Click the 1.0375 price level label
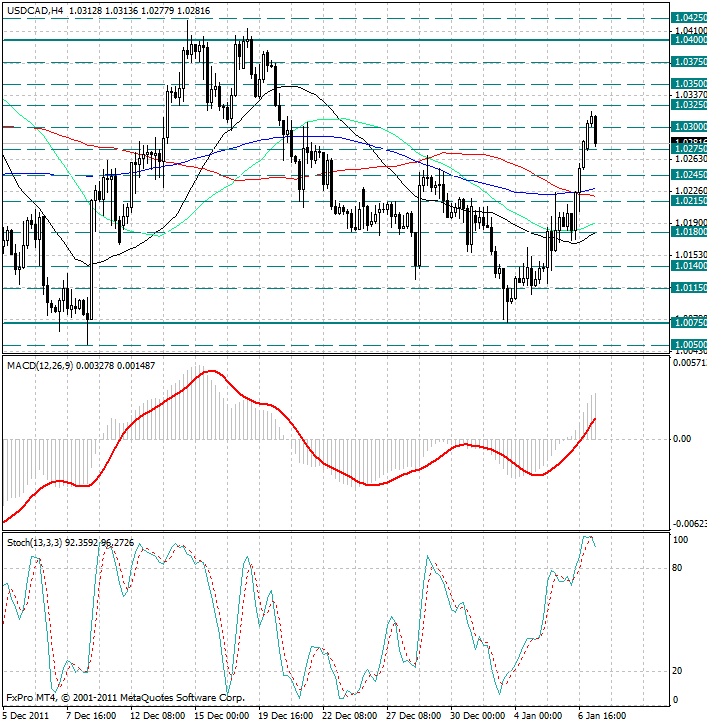Screen dimensions: 707x723 pos(689,62)
